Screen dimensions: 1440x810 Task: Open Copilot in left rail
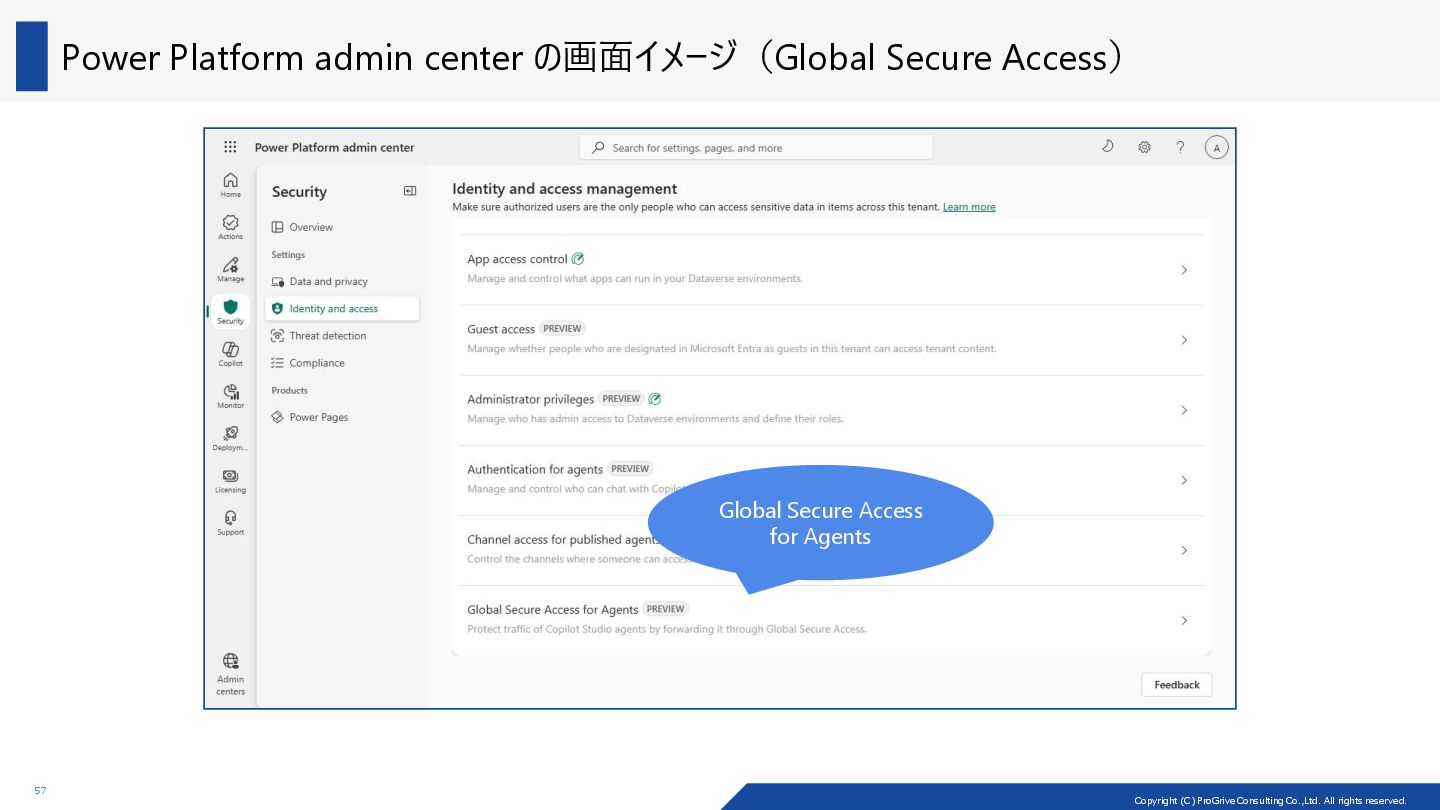[x=230, y=353]
